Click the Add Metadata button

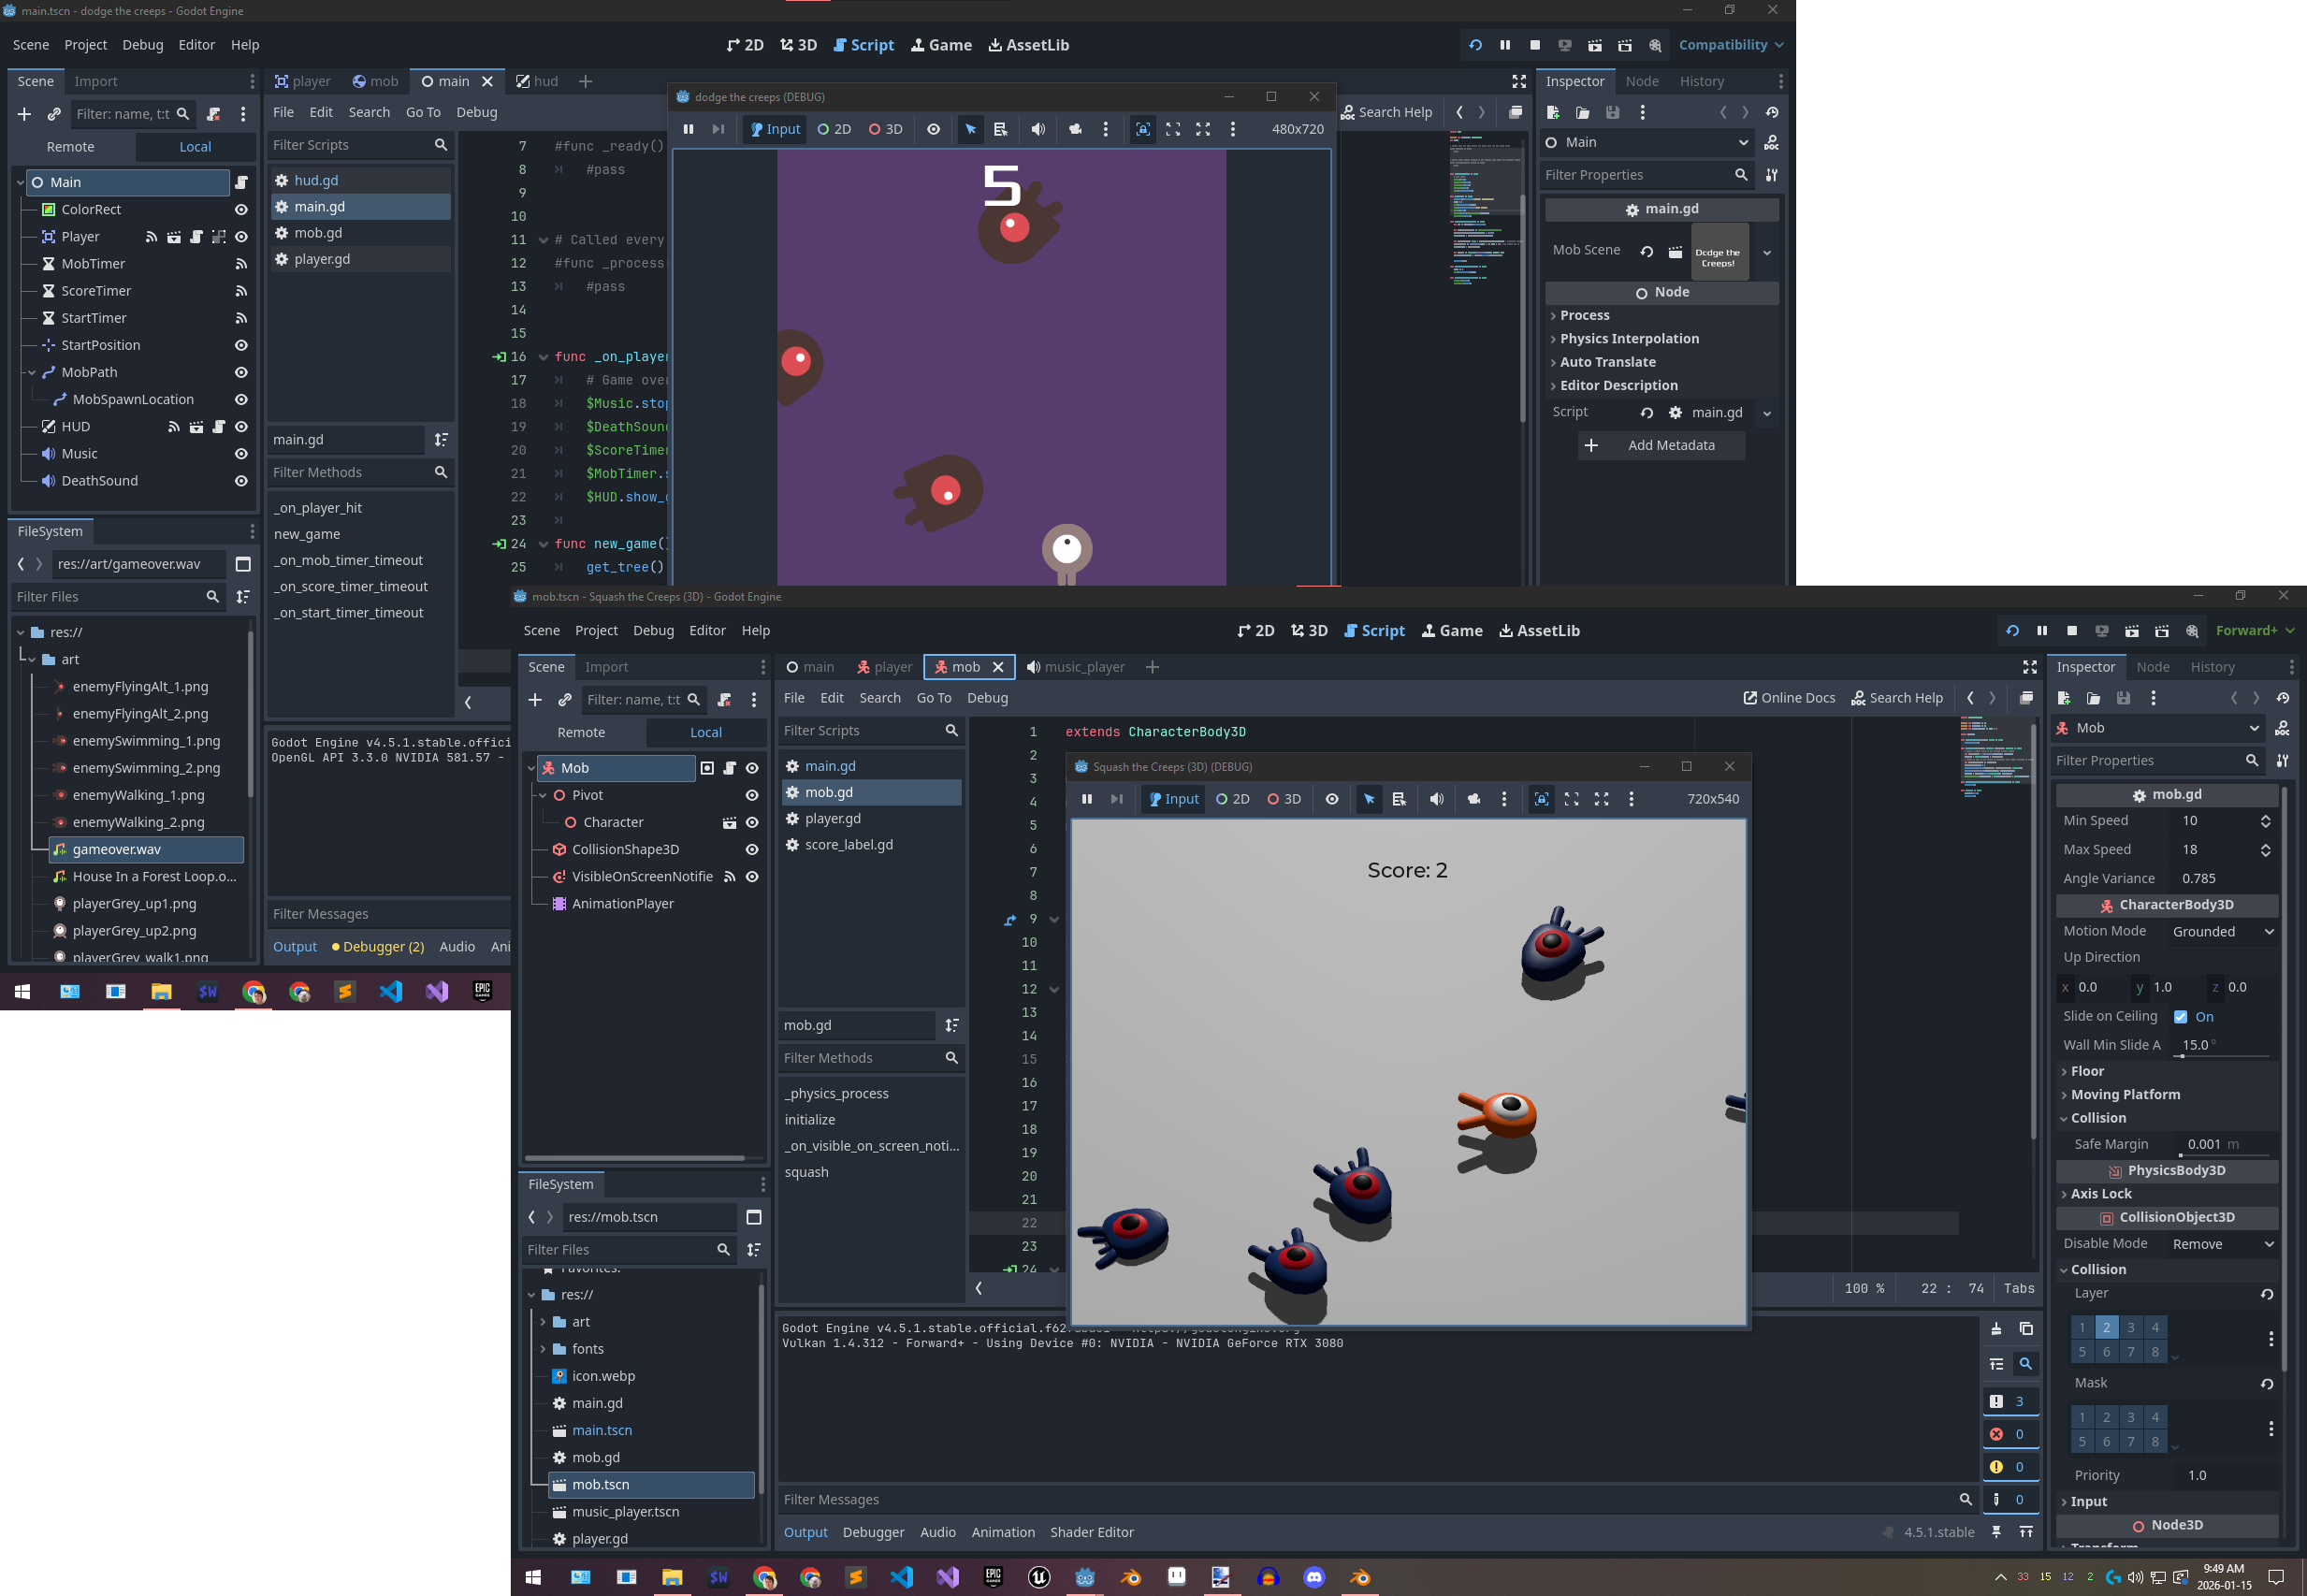(x=1661, y=445)
